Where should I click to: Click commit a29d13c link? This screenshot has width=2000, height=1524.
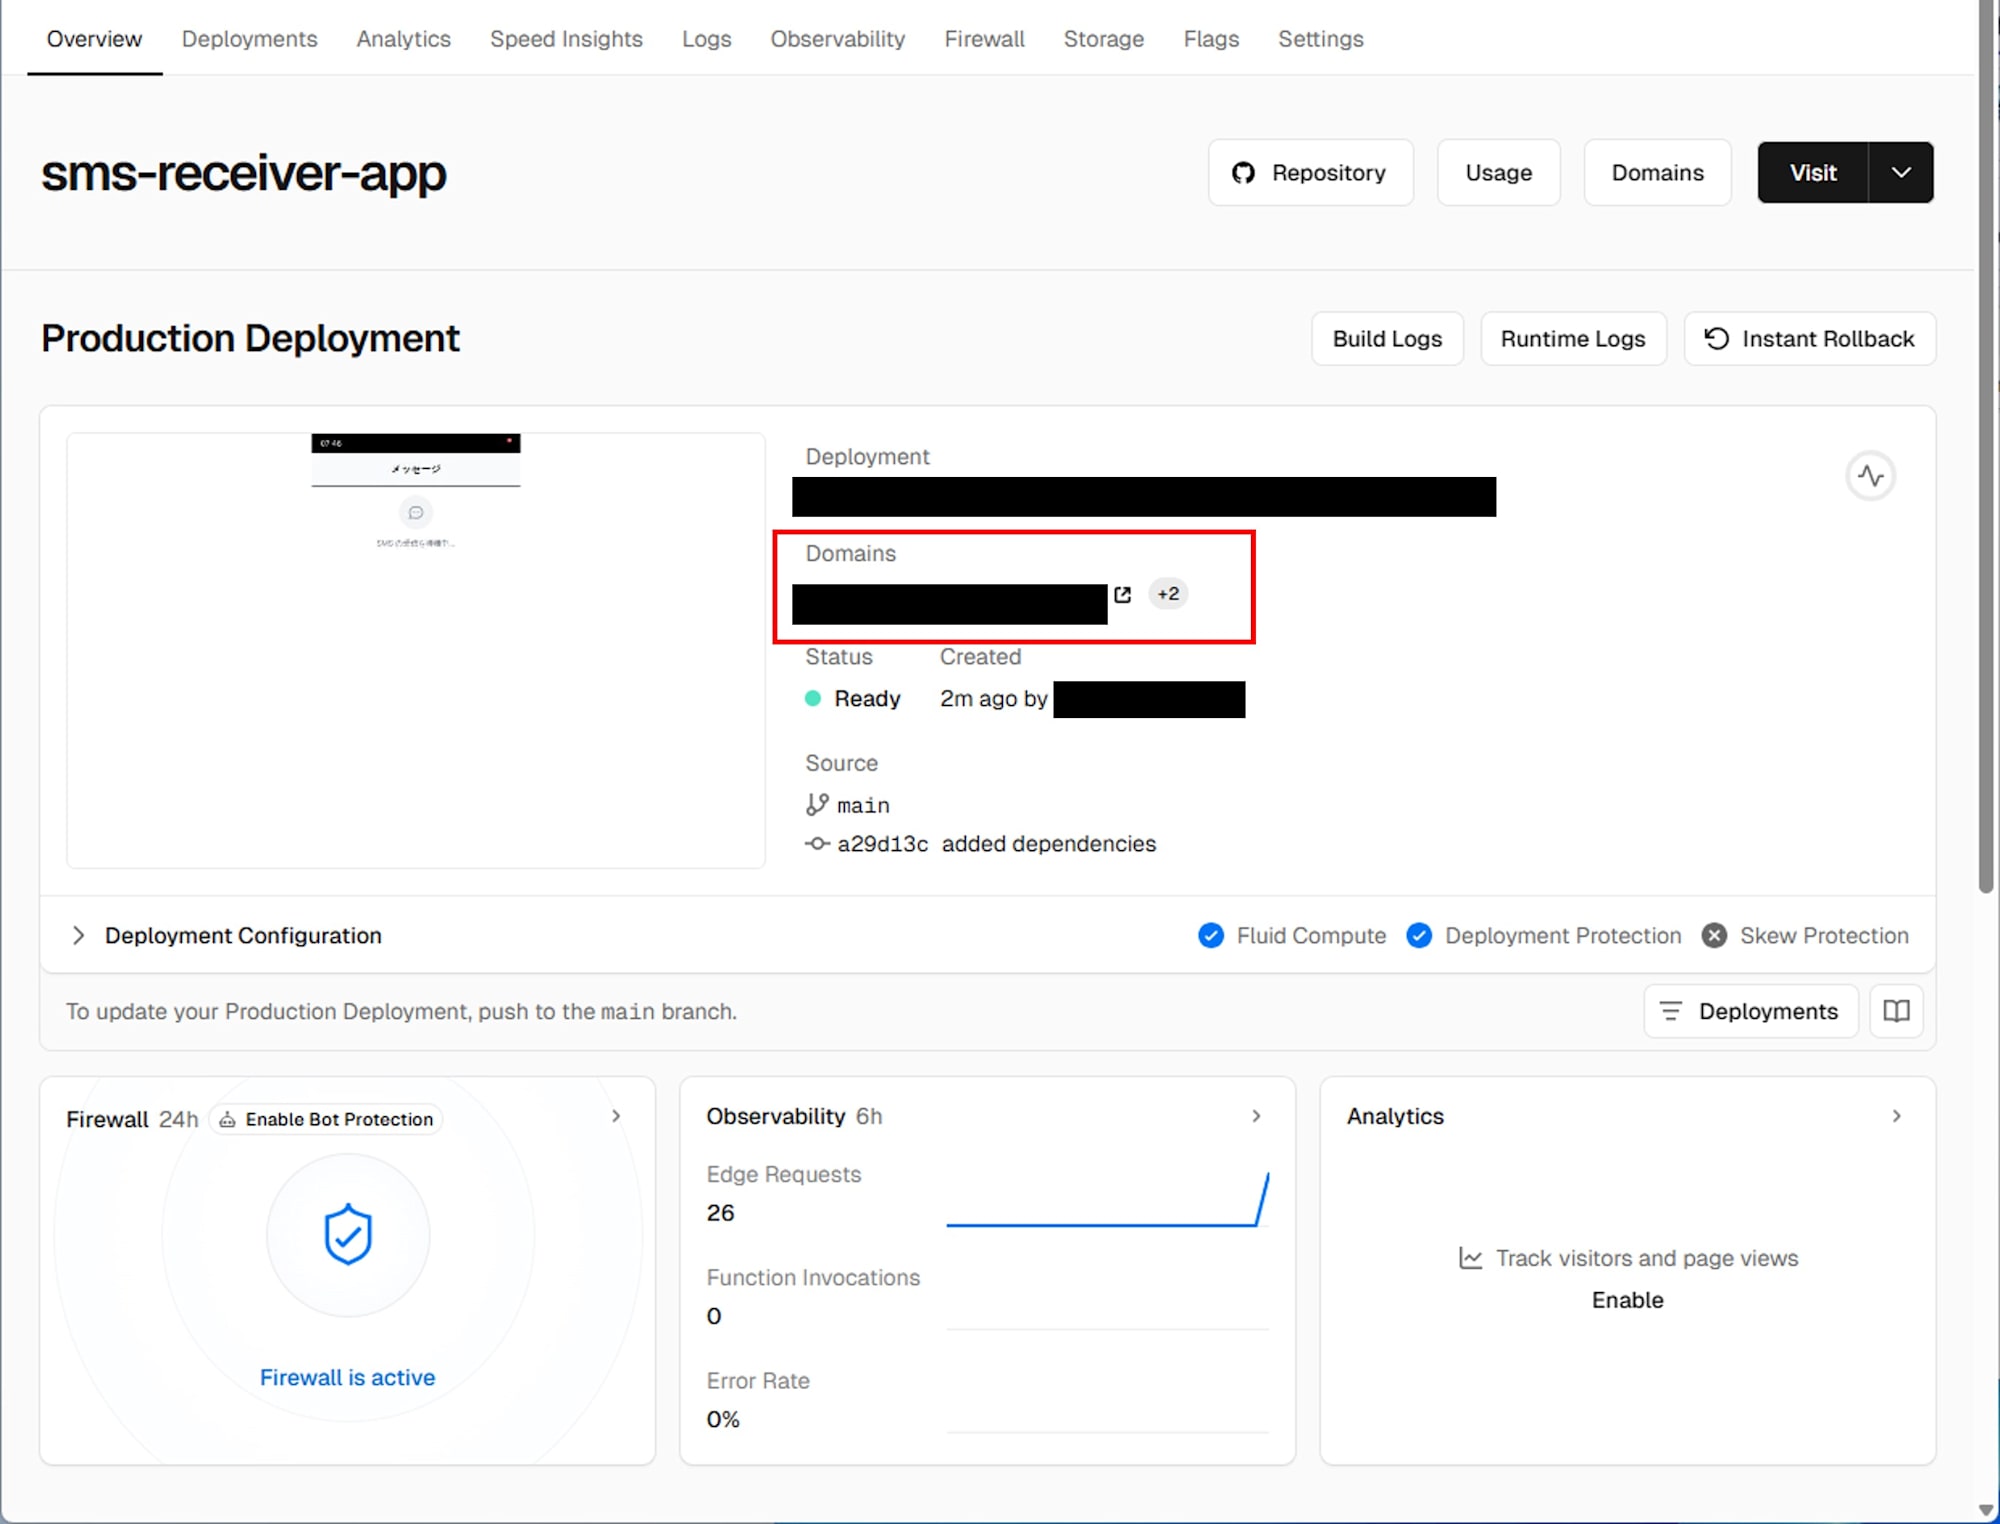click(x=882, y=844)
